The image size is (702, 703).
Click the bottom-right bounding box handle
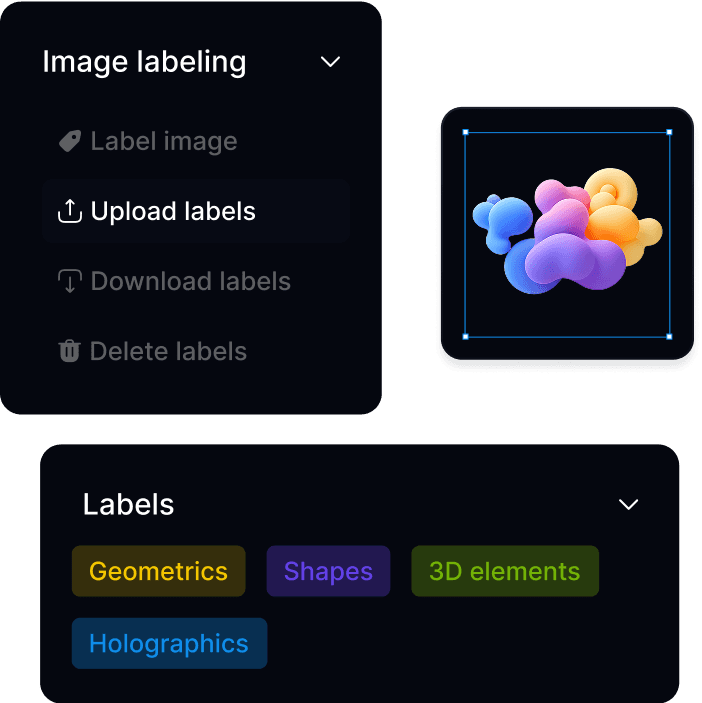coord(669,336)
